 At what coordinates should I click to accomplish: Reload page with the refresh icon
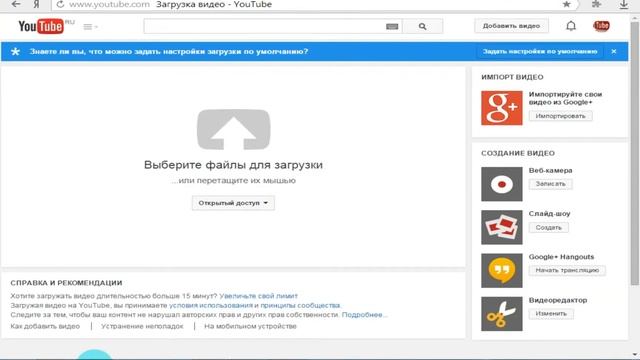60,4
